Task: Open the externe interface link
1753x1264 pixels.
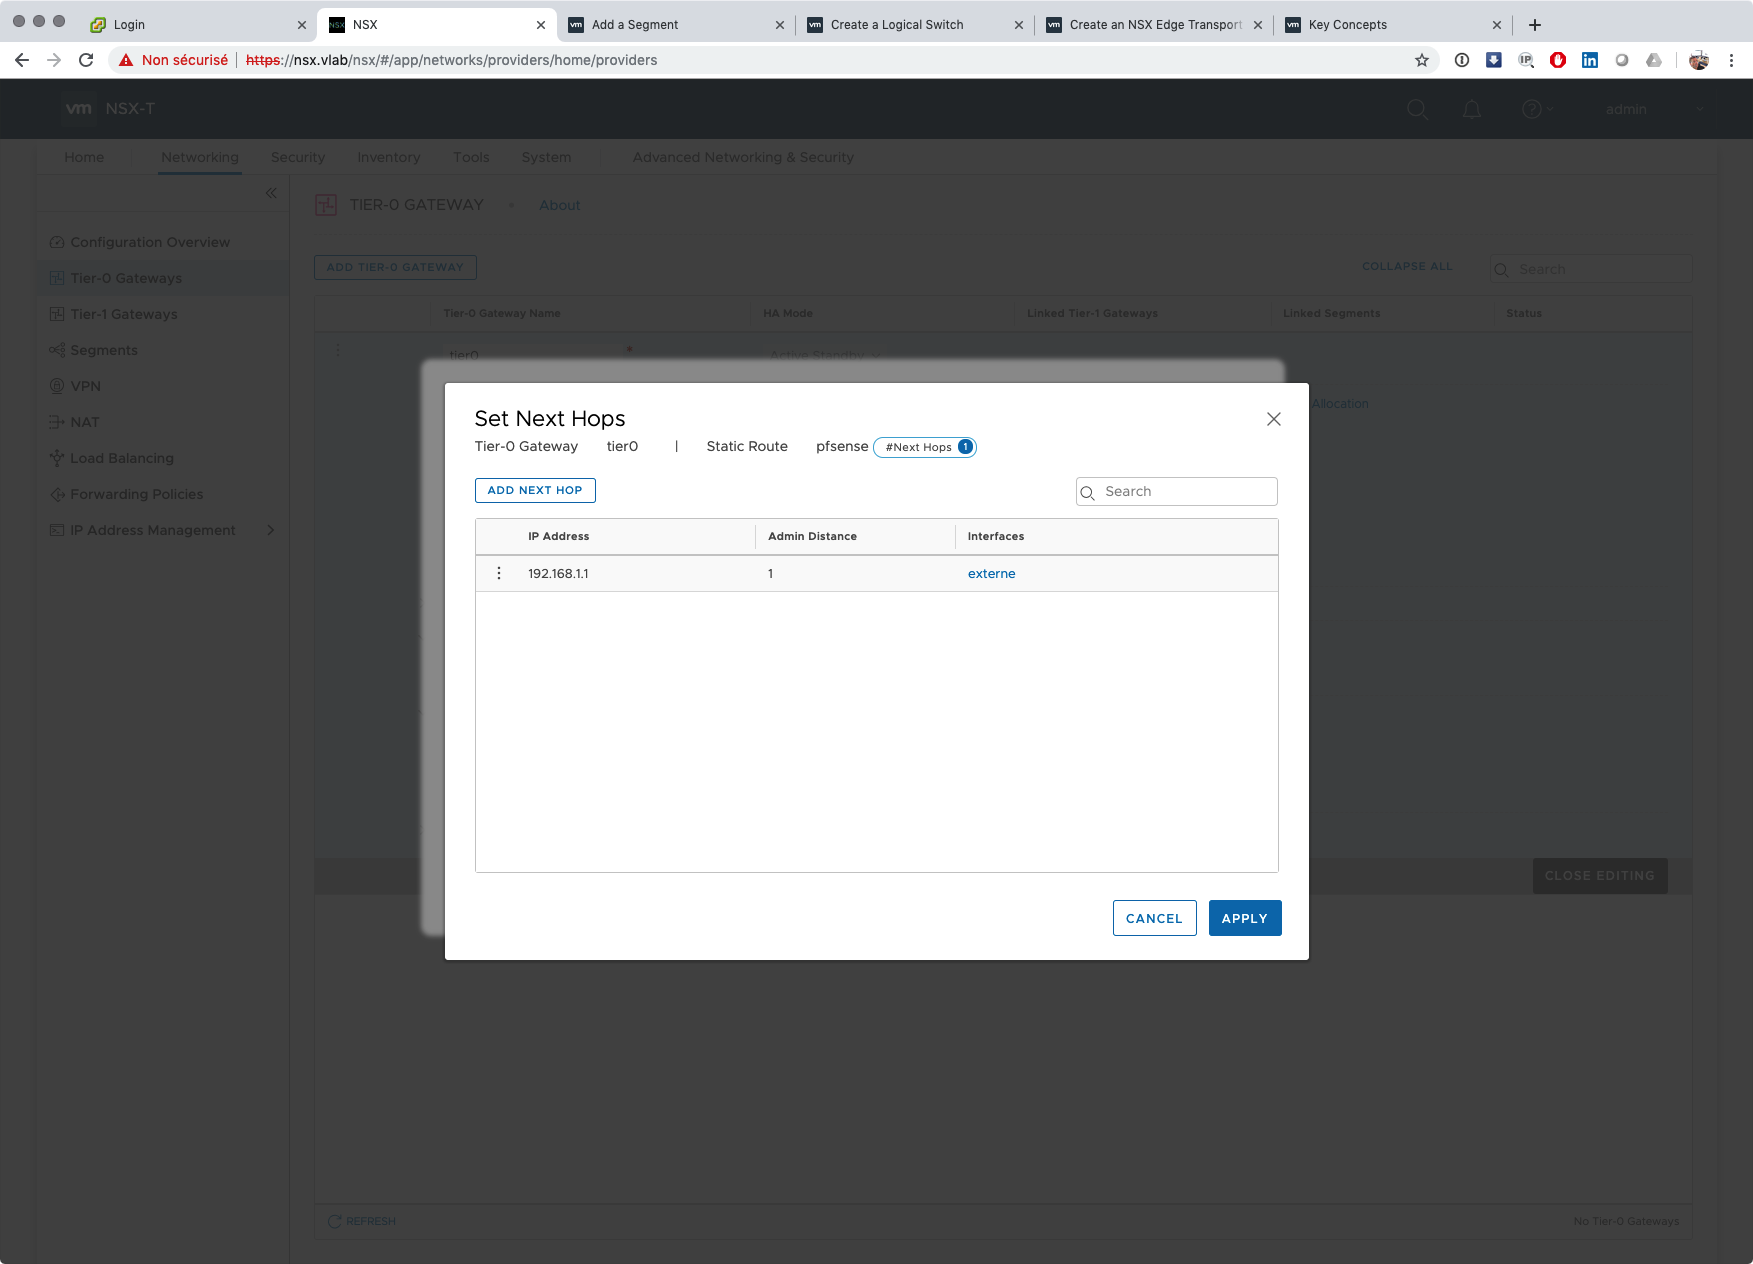Action: click(x=991, y=573)
